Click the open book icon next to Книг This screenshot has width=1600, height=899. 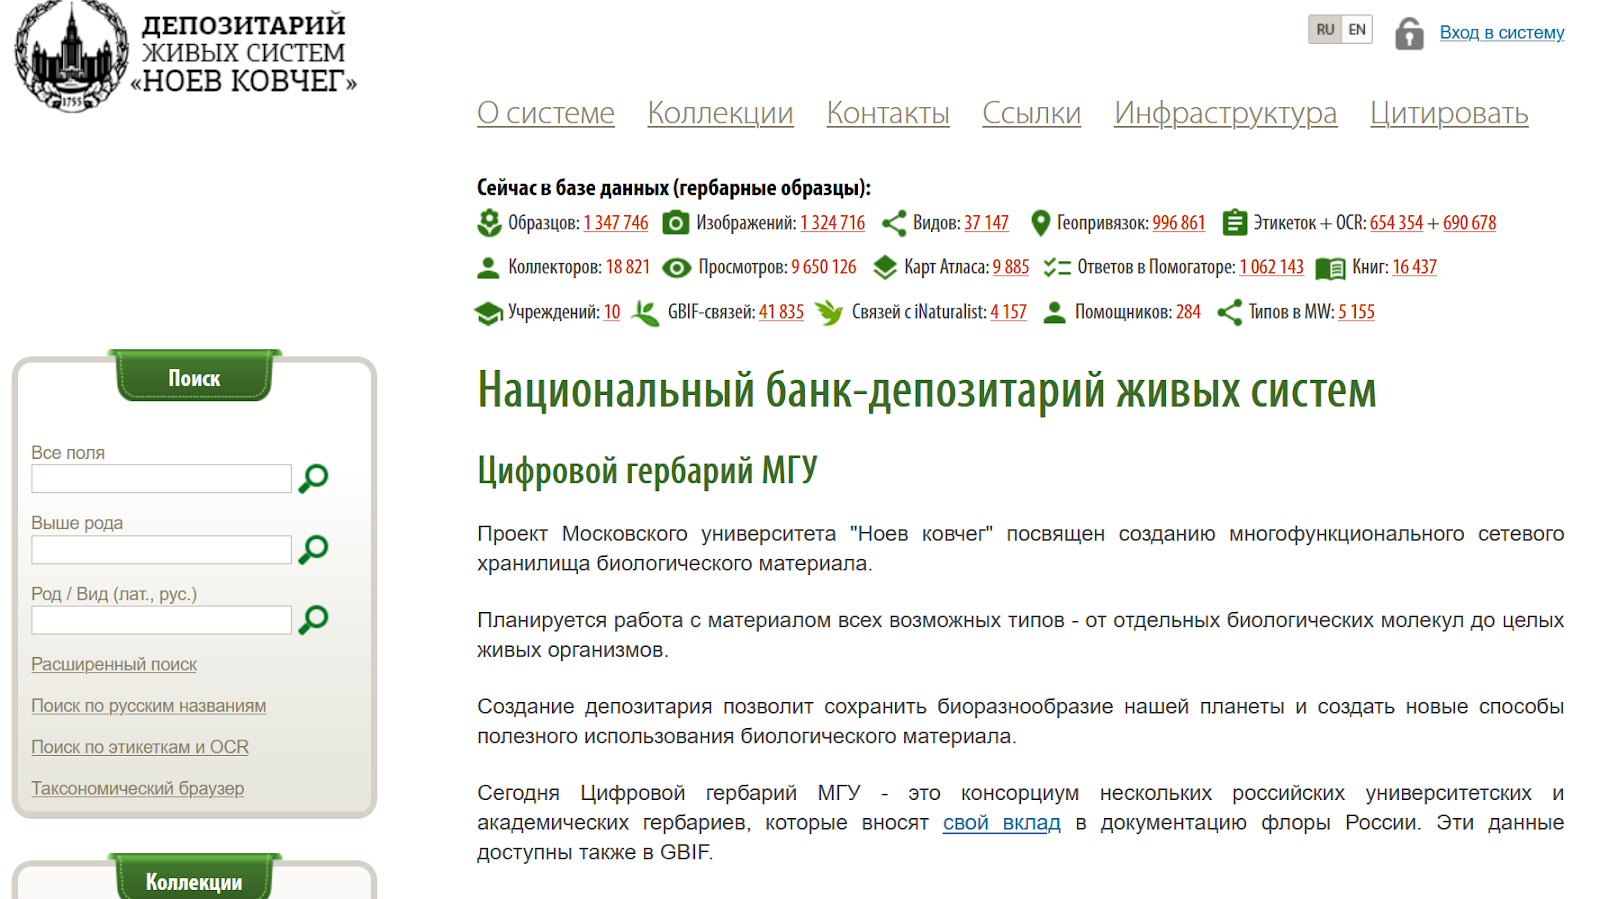tap(1330, 268)
